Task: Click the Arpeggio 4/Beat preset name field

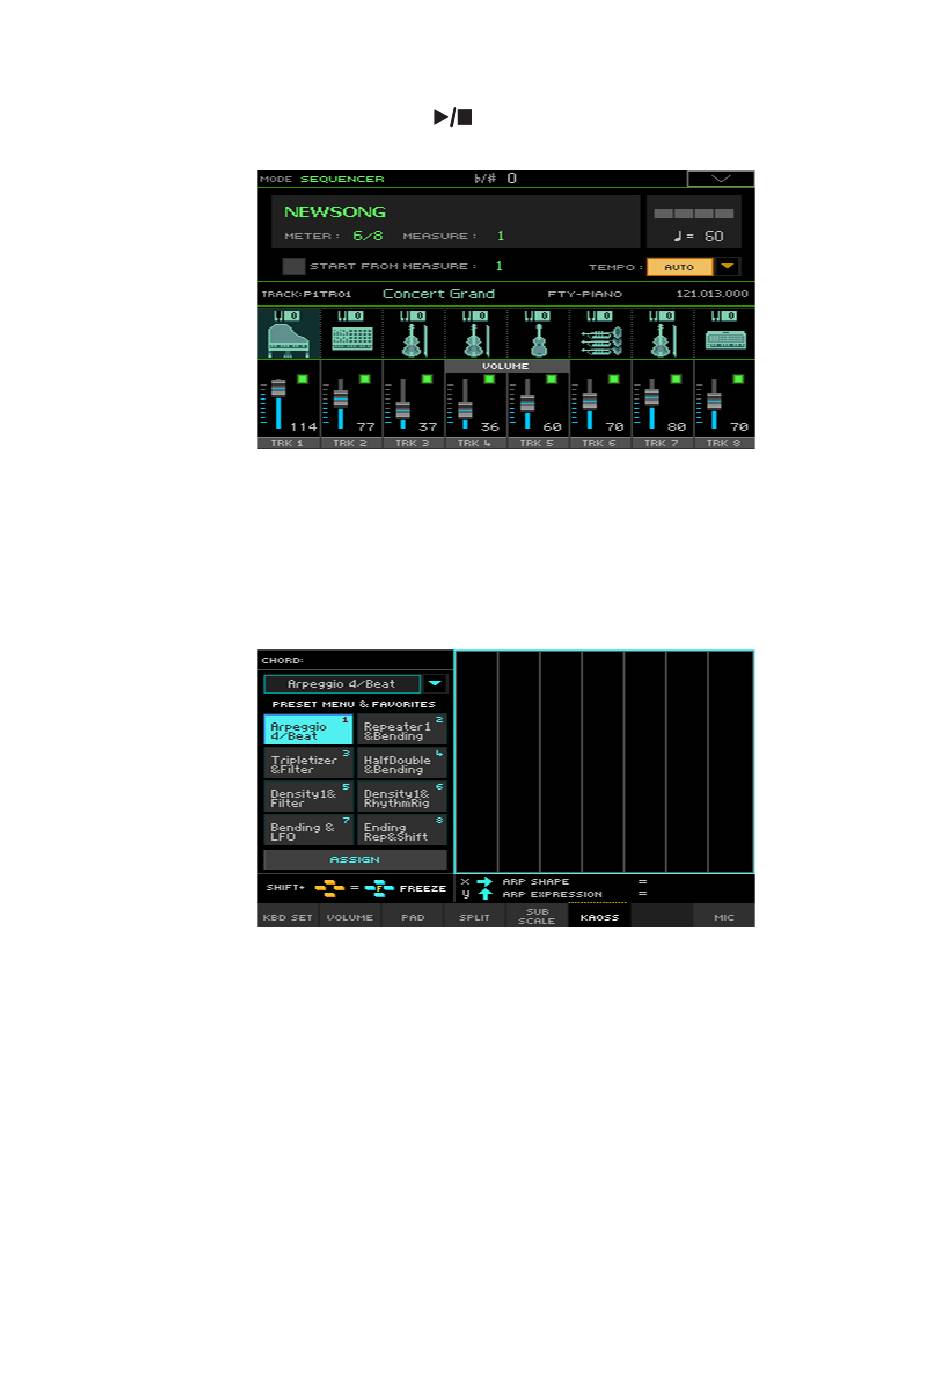Action: coord(342,684)
